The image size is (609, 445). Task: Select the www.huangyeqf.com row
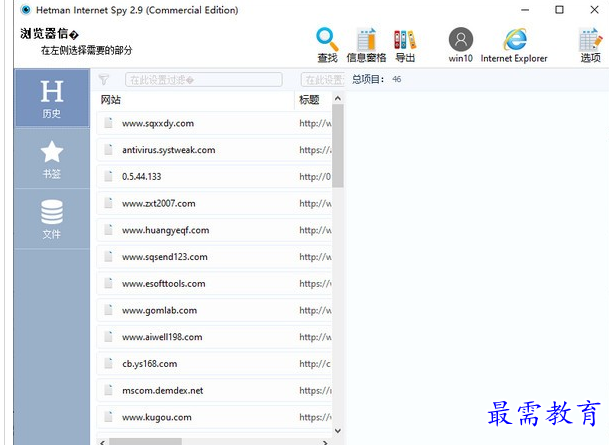pyautogui.click(x=214, y=230)
